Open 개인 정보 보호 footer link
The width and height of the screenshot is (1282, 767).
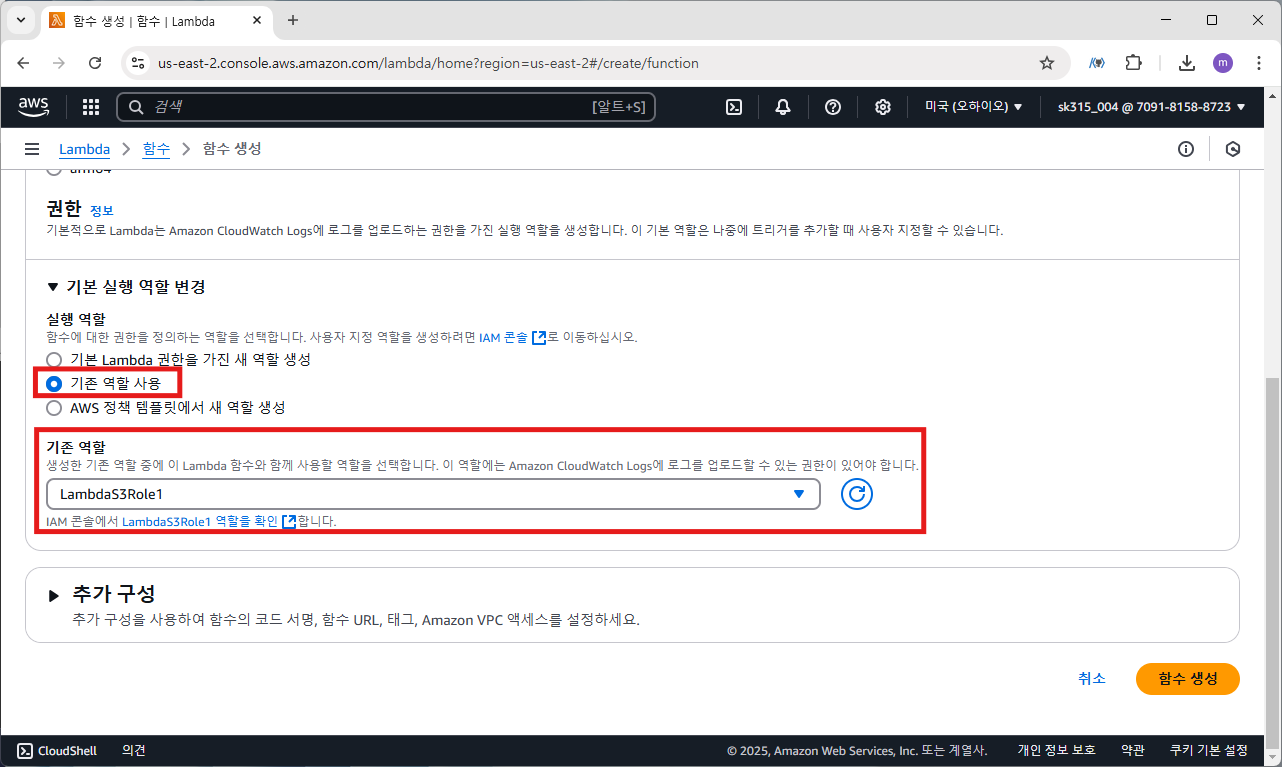1057,750
